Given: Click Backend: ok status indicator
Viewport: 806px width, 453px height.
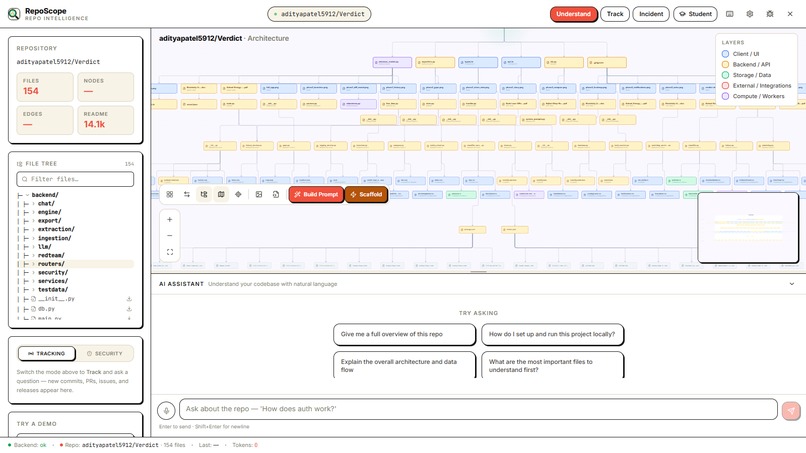Looking at the screenshot, I should 27,445.
